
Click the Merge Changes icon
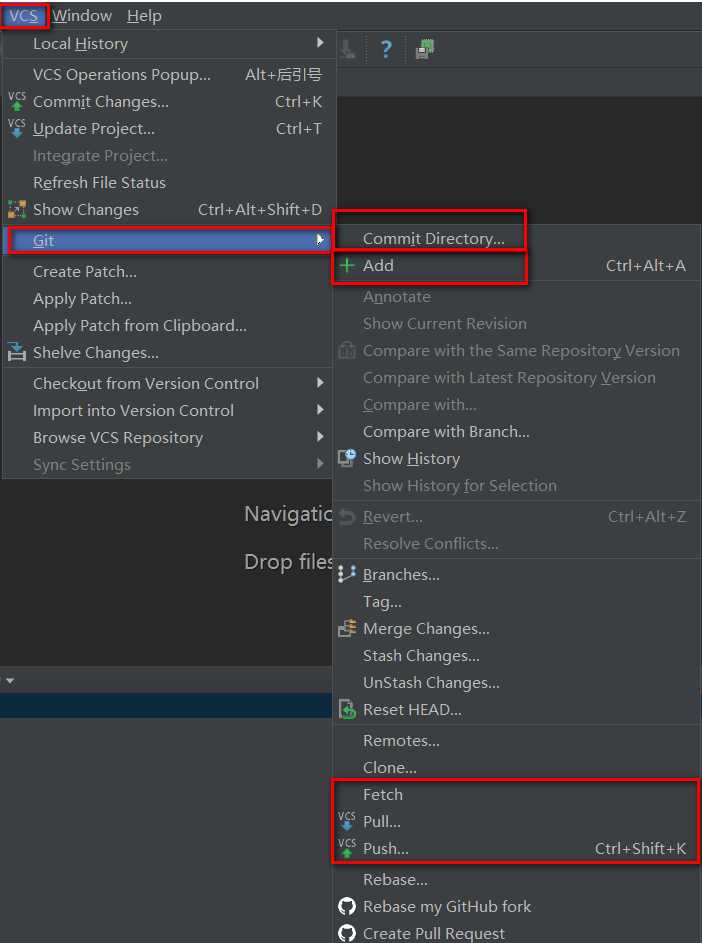347,628
